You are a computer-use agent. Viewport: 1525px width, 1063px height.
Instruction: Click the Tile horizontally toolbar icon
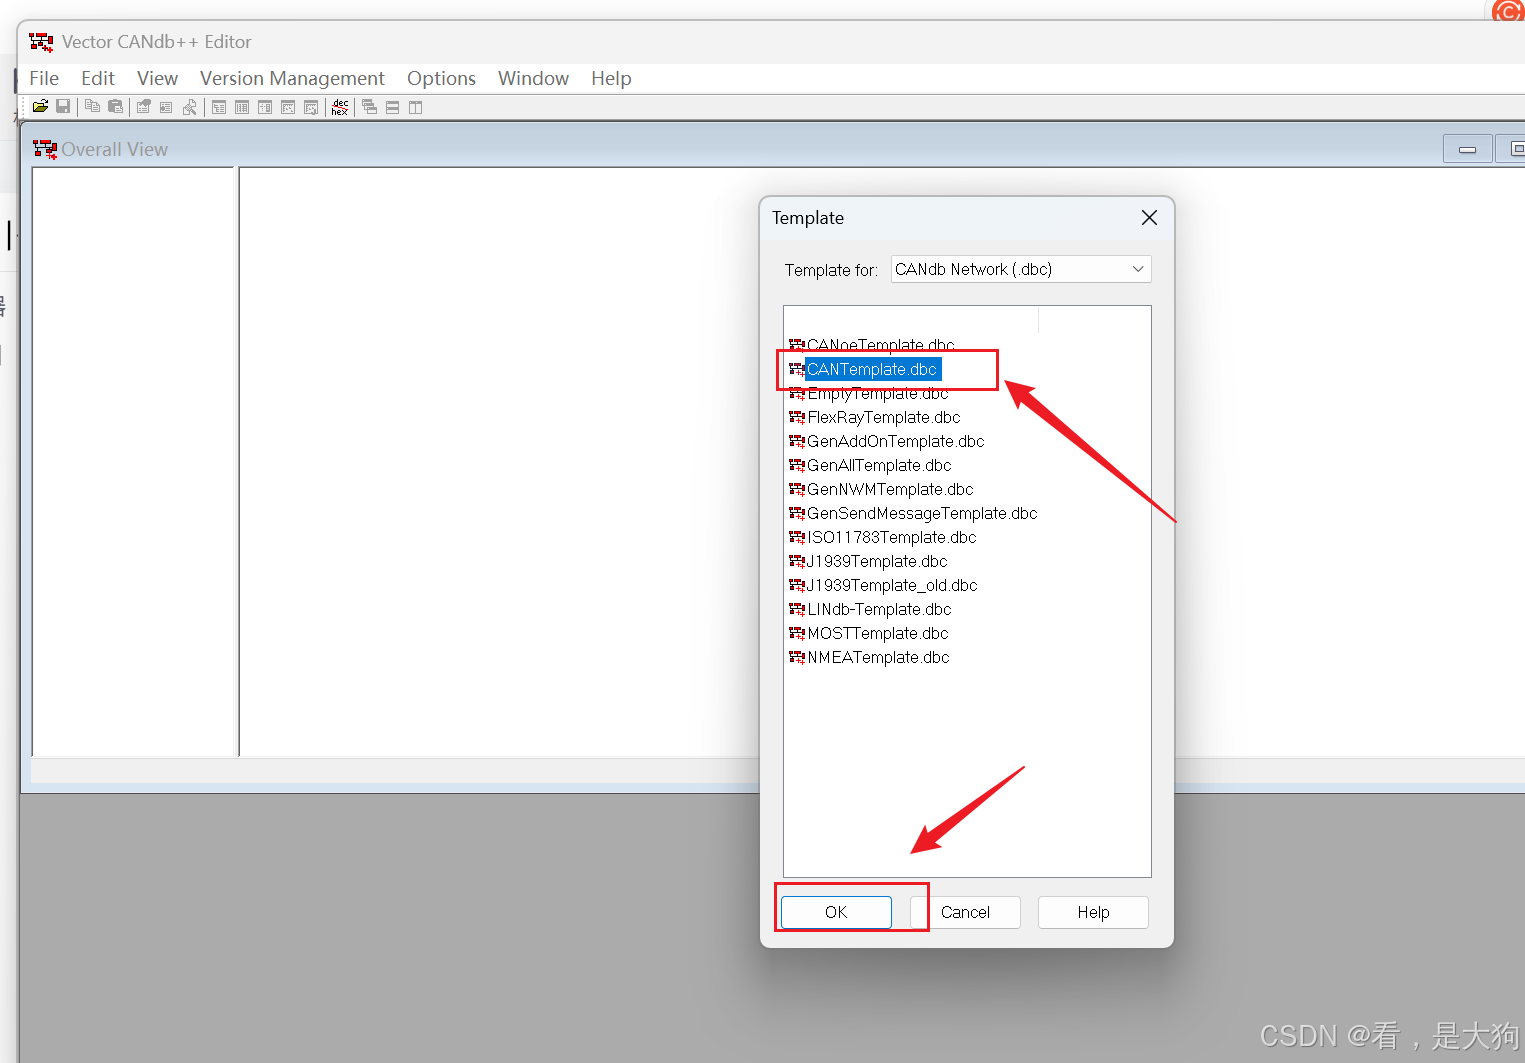(392, 107)
